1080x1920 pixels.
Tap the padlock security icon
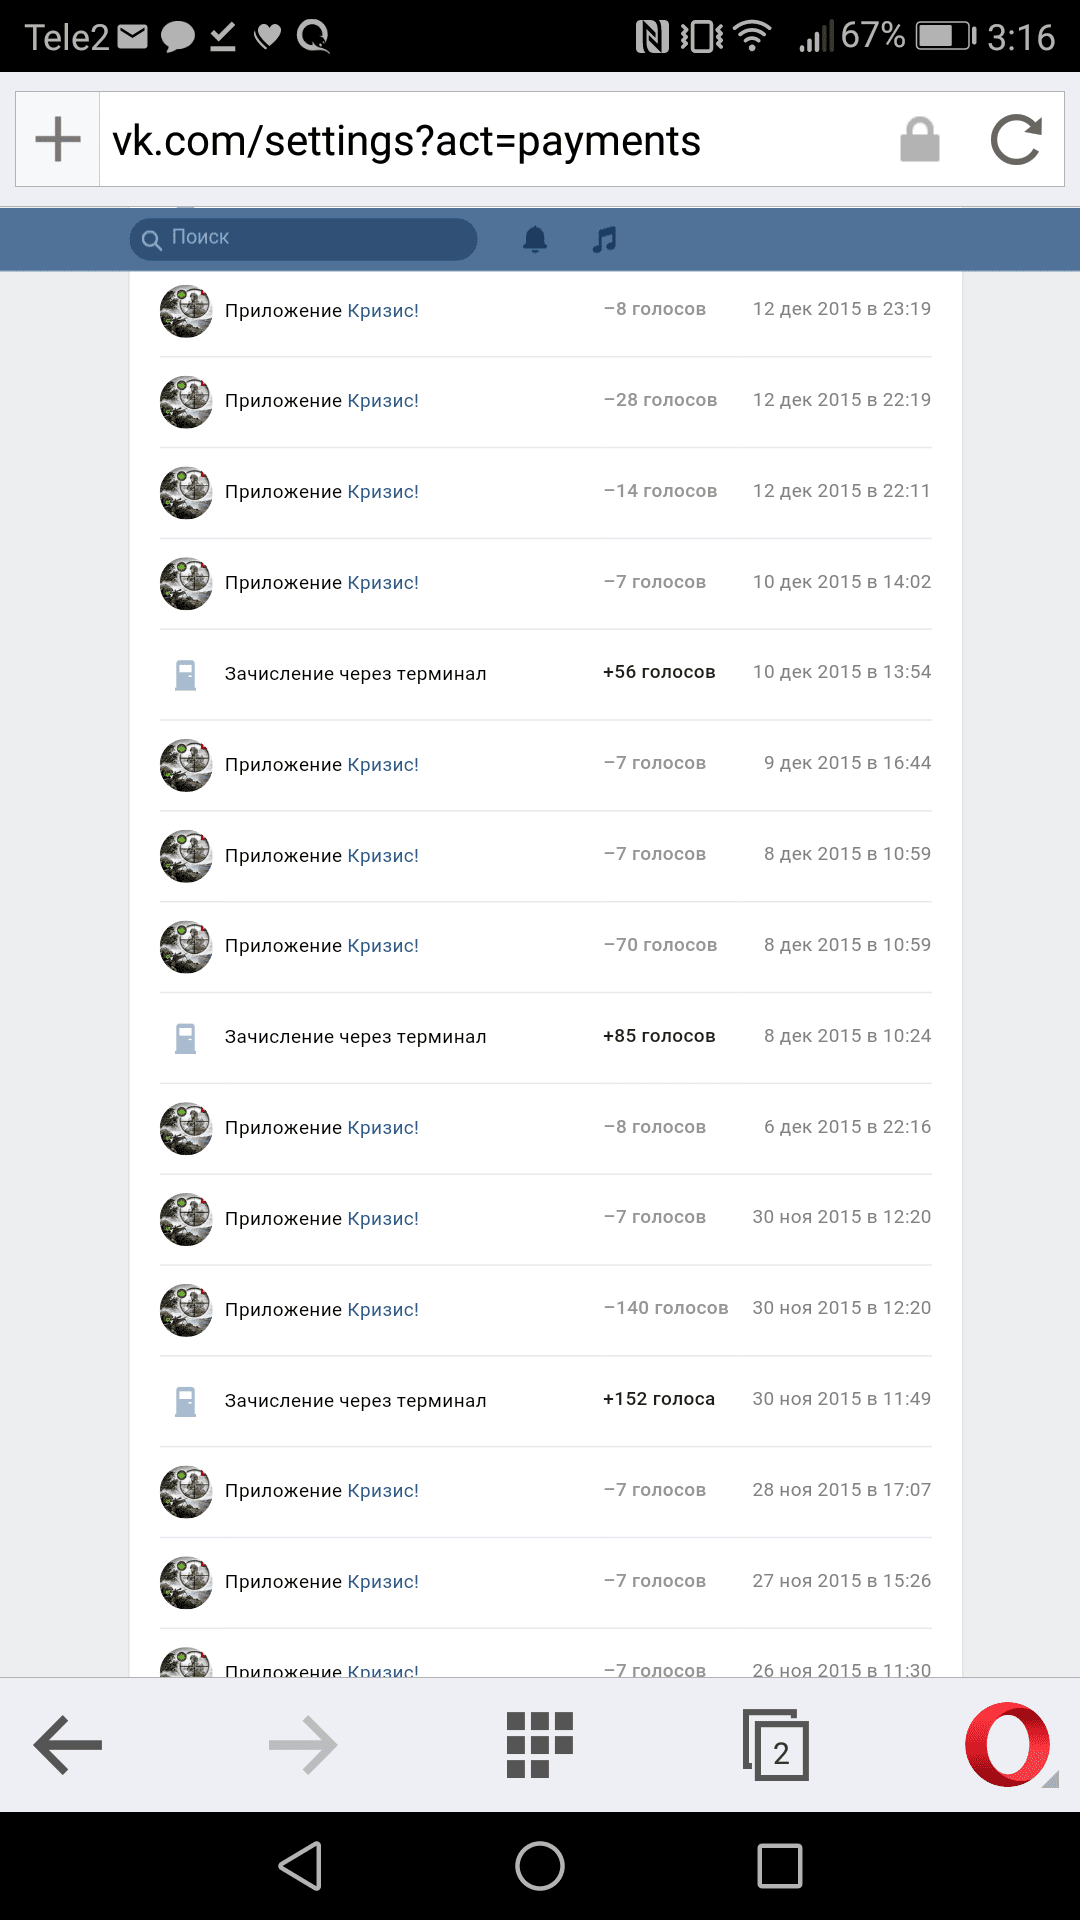click(x=919, y=140)
